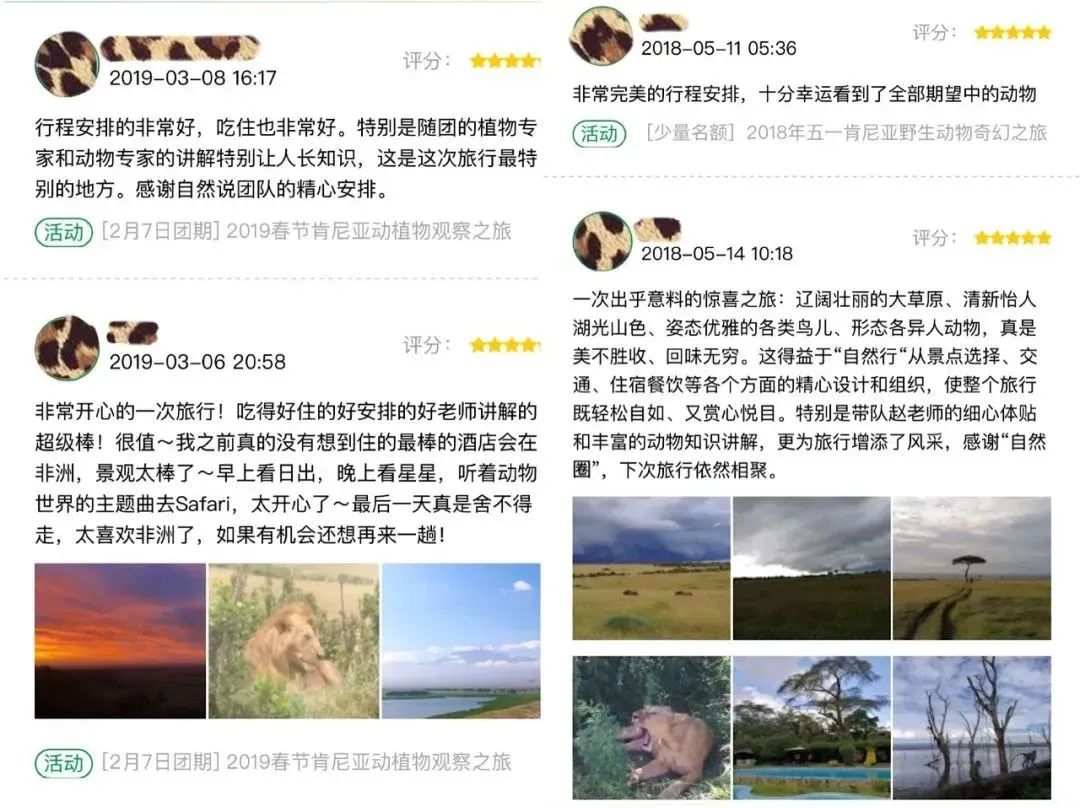Screen dimensions: 1080x808
Task: Open the lone acacia tree track photo
Action: point(972,568)
